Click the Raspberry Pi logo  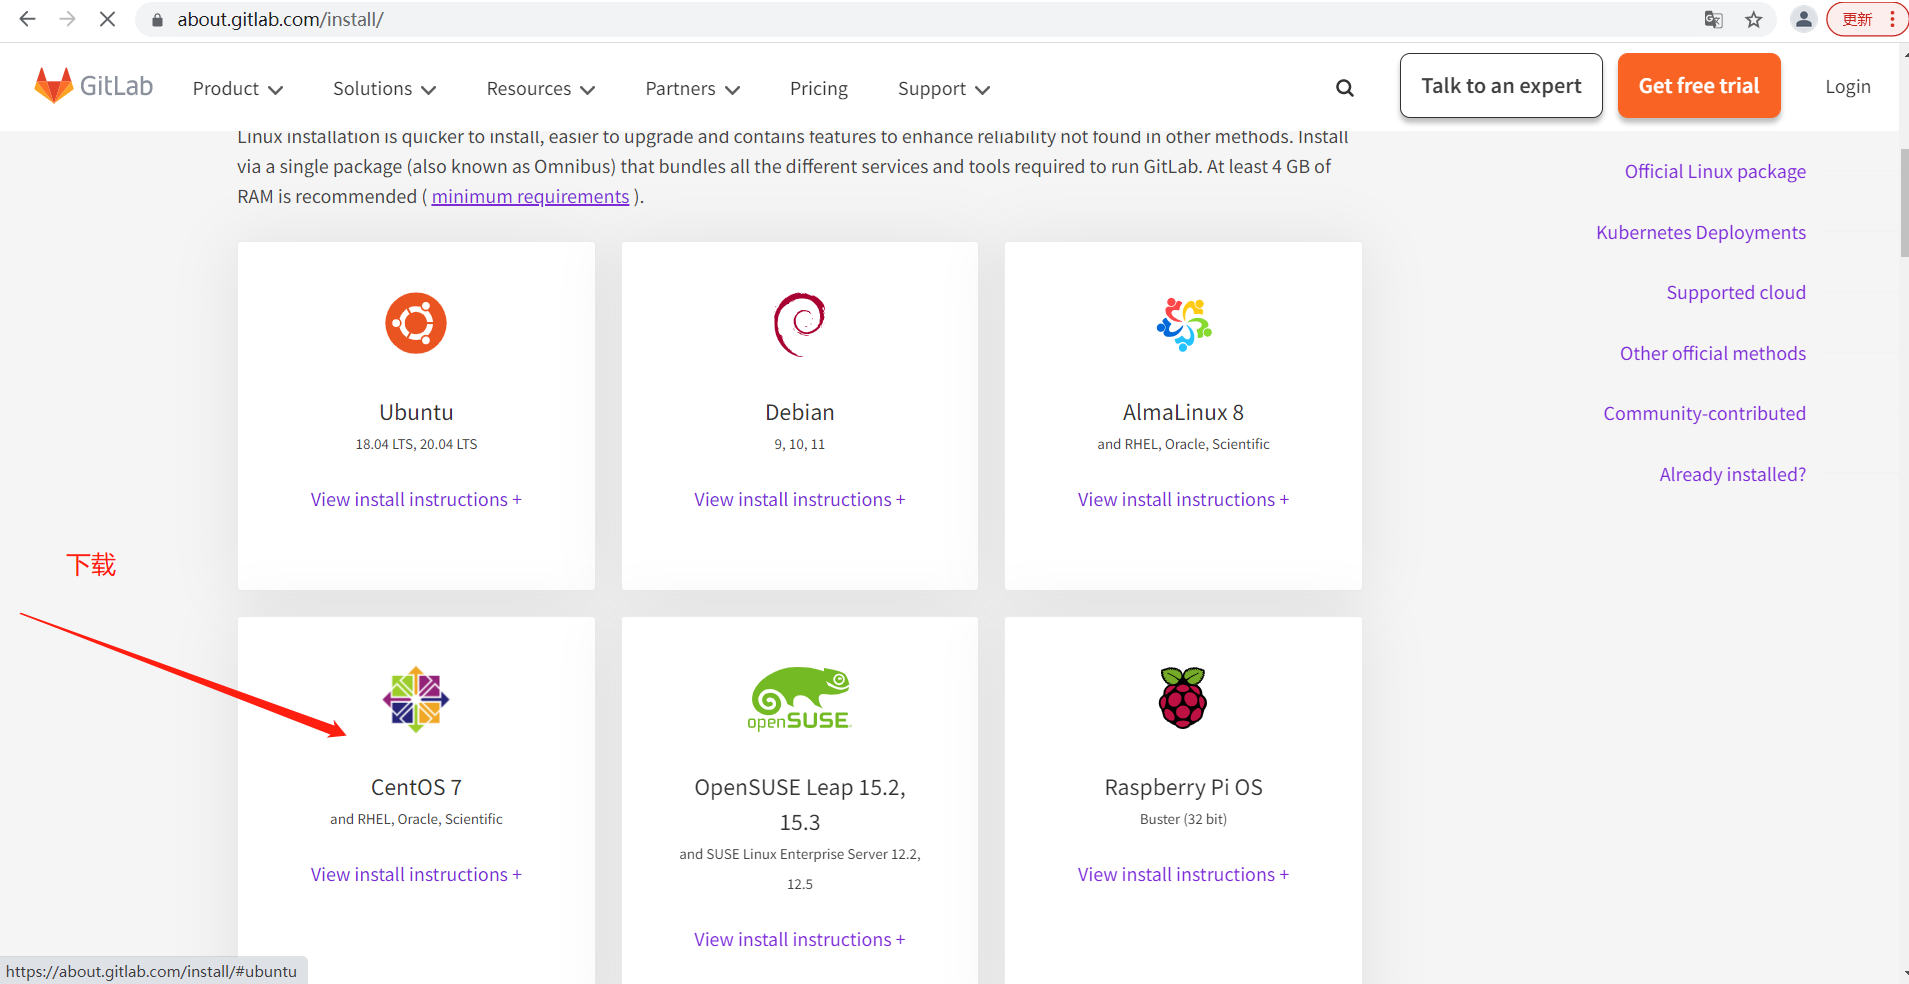click(1183, 698)
